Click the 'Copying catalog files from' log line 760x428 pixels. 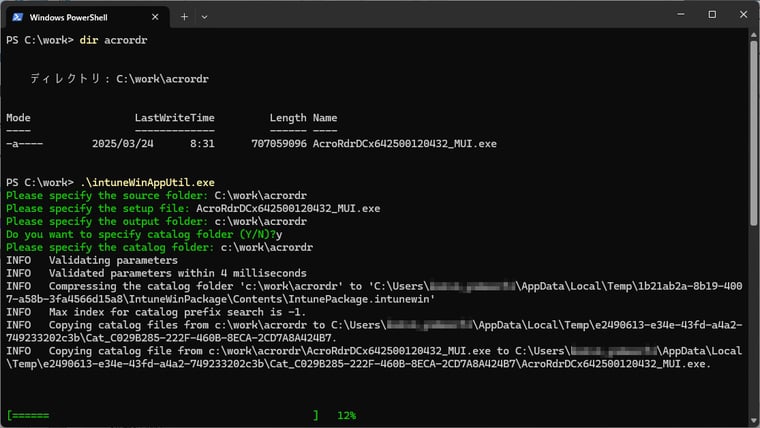click(x=374, y=332)
